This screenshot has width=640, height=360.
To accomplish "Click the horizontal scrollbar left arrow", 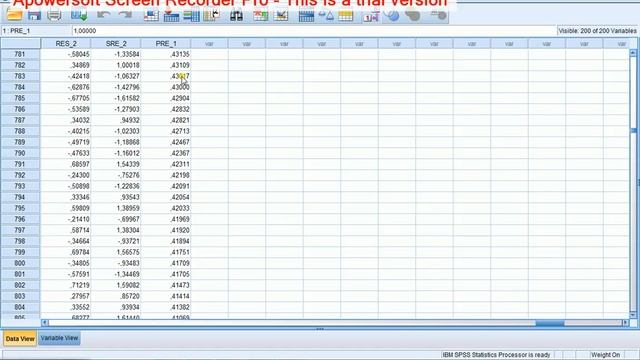I will (x=44, y=322).
